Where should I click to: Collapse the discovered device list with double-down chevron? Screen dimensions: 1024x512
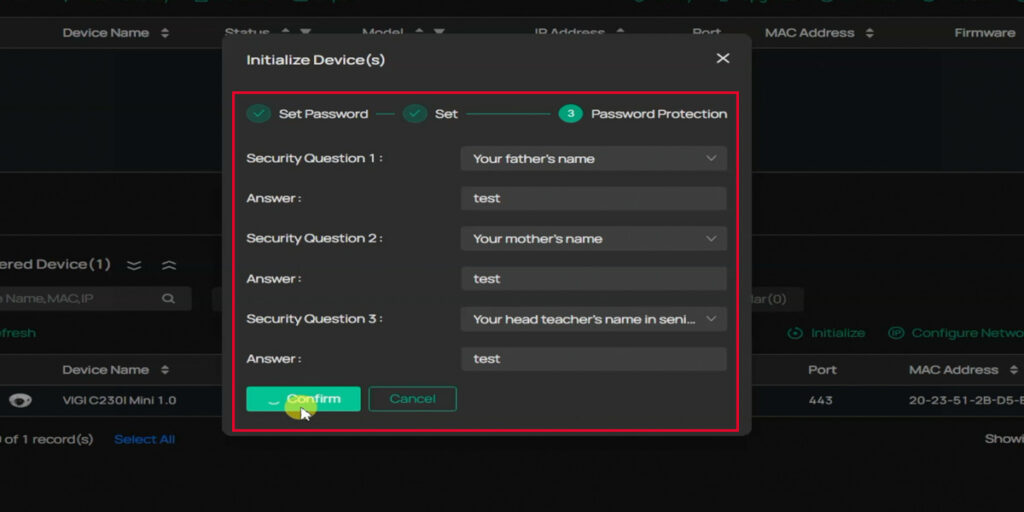(134, 265)
